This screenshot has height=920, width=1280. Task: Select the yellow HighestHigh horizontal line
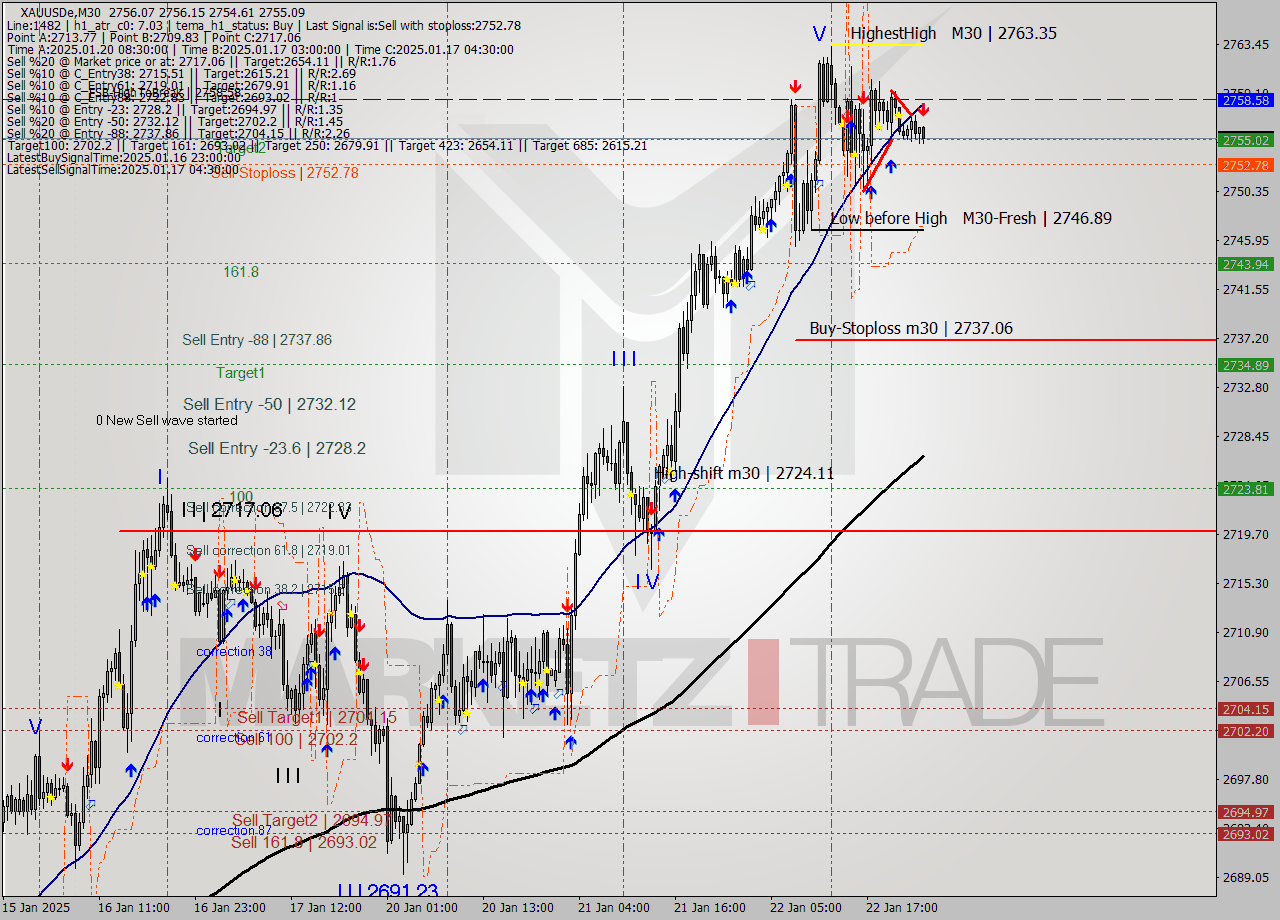point(878,44)
